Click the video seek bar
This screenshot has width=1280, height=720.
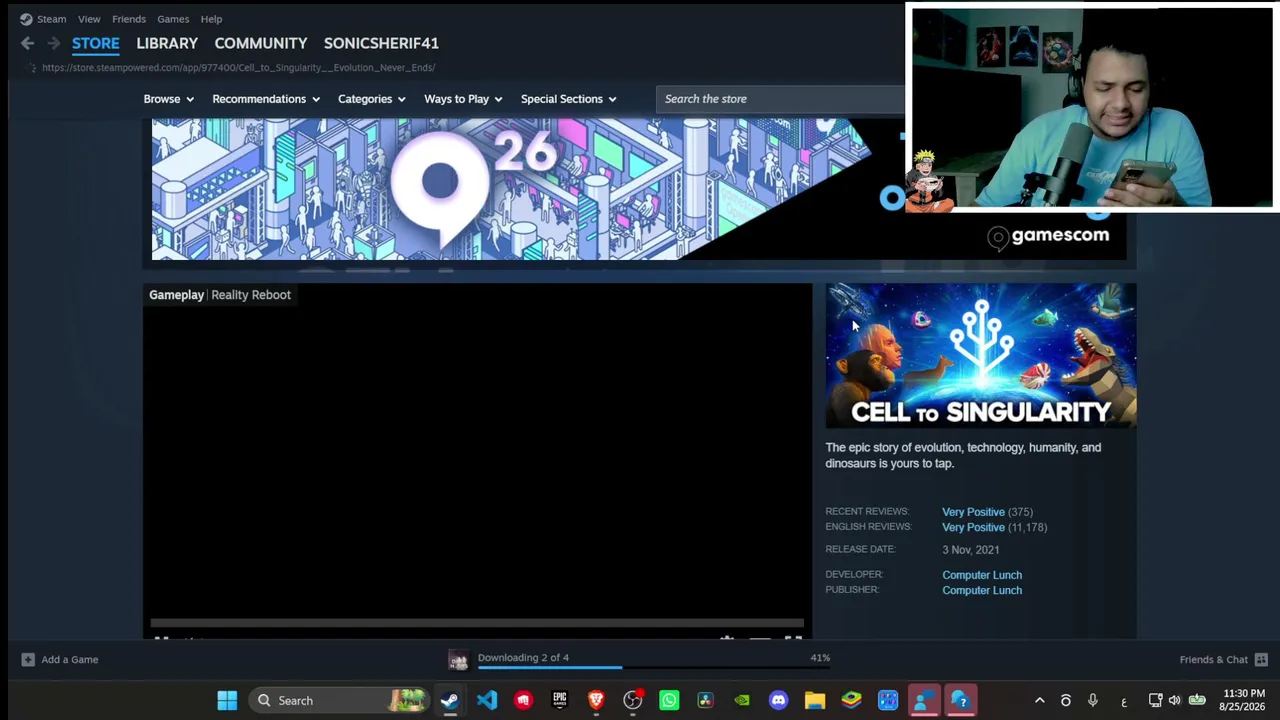[477, 624]
